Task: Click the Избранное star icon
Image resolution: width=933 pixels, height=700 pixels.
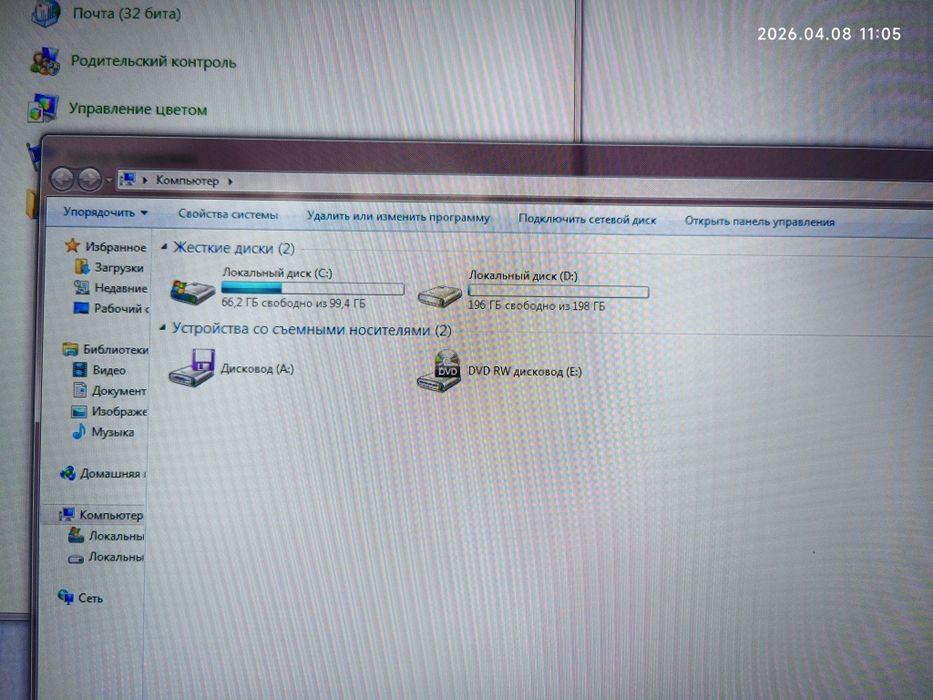Action: [x=73, y=245]
